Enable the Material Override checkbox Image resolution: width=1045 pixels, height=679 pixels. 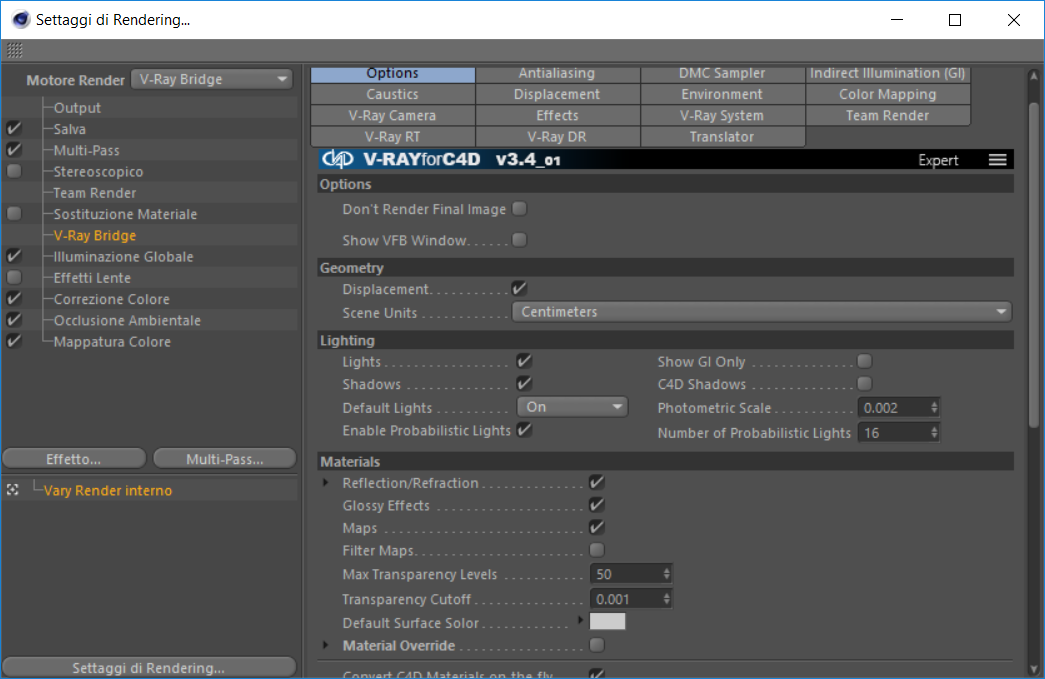tap(596, 644)
